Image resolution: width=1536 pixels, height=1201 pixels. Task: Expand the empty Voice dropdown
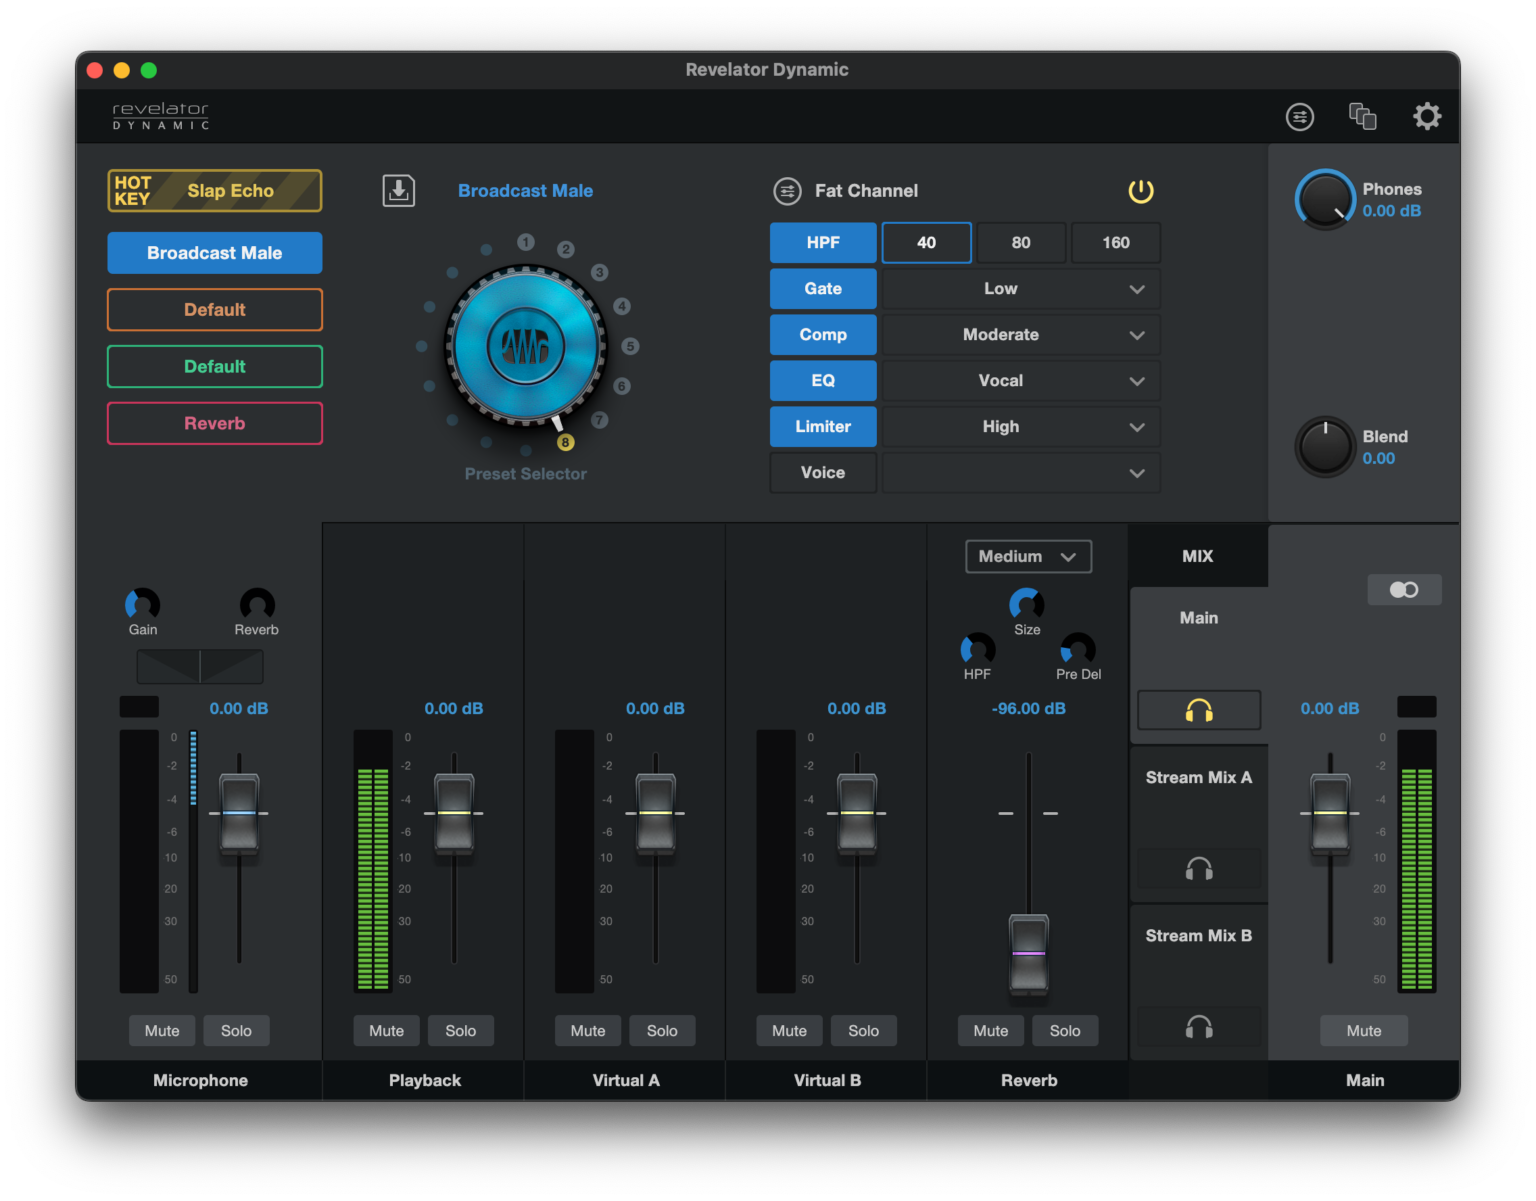tap(1021, 473)
